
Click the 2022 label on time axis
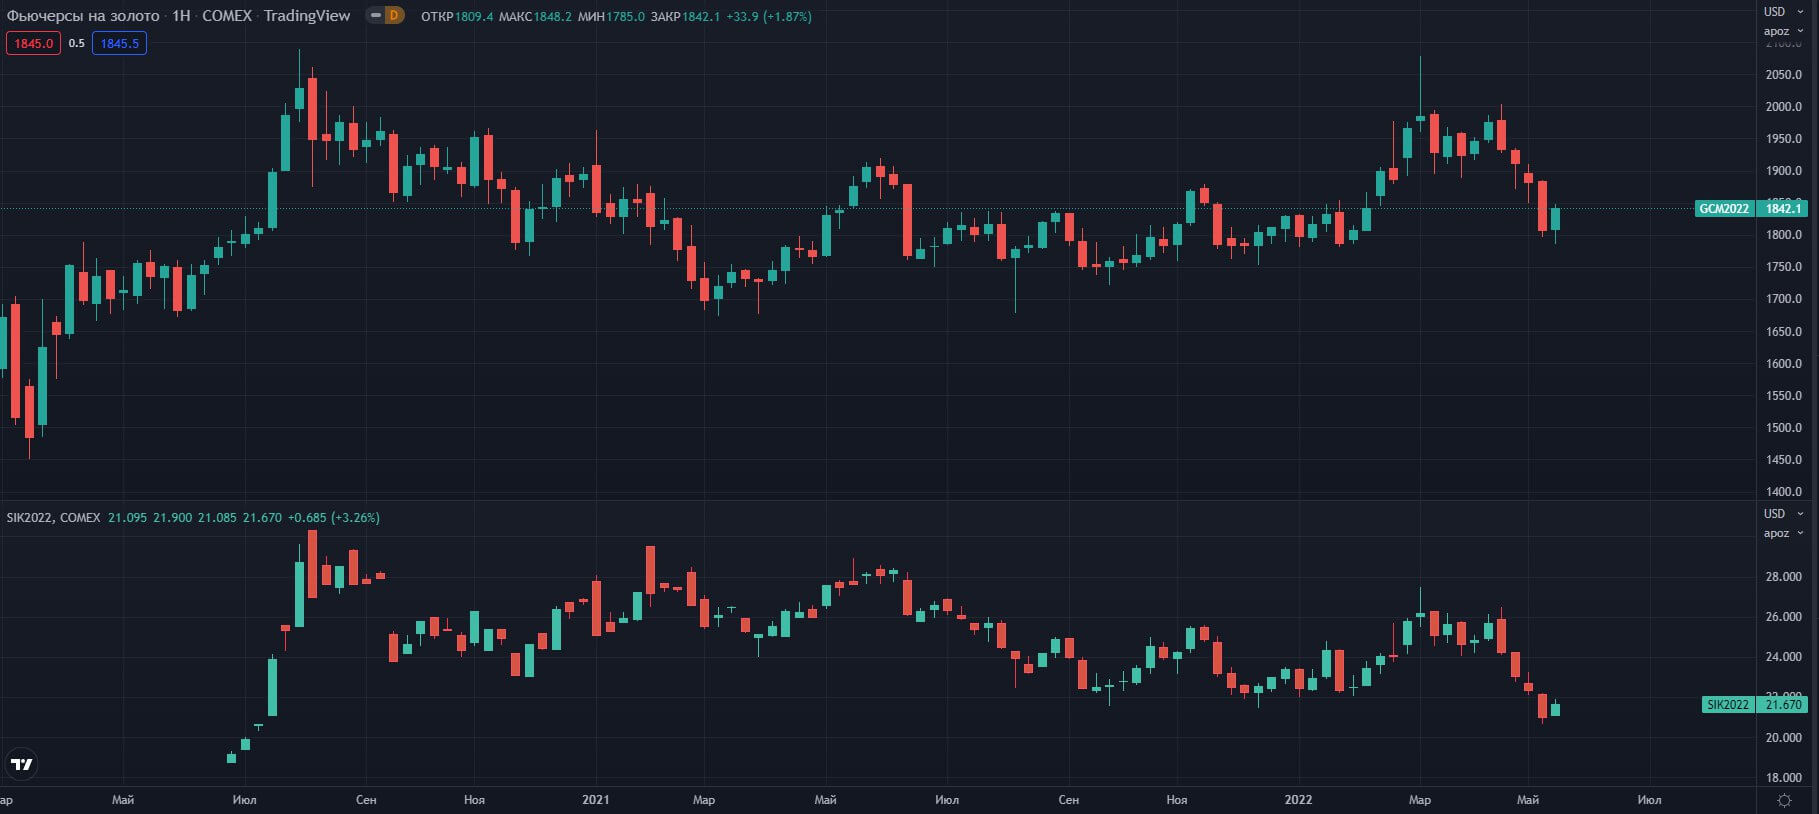[x=1298, y=800]
